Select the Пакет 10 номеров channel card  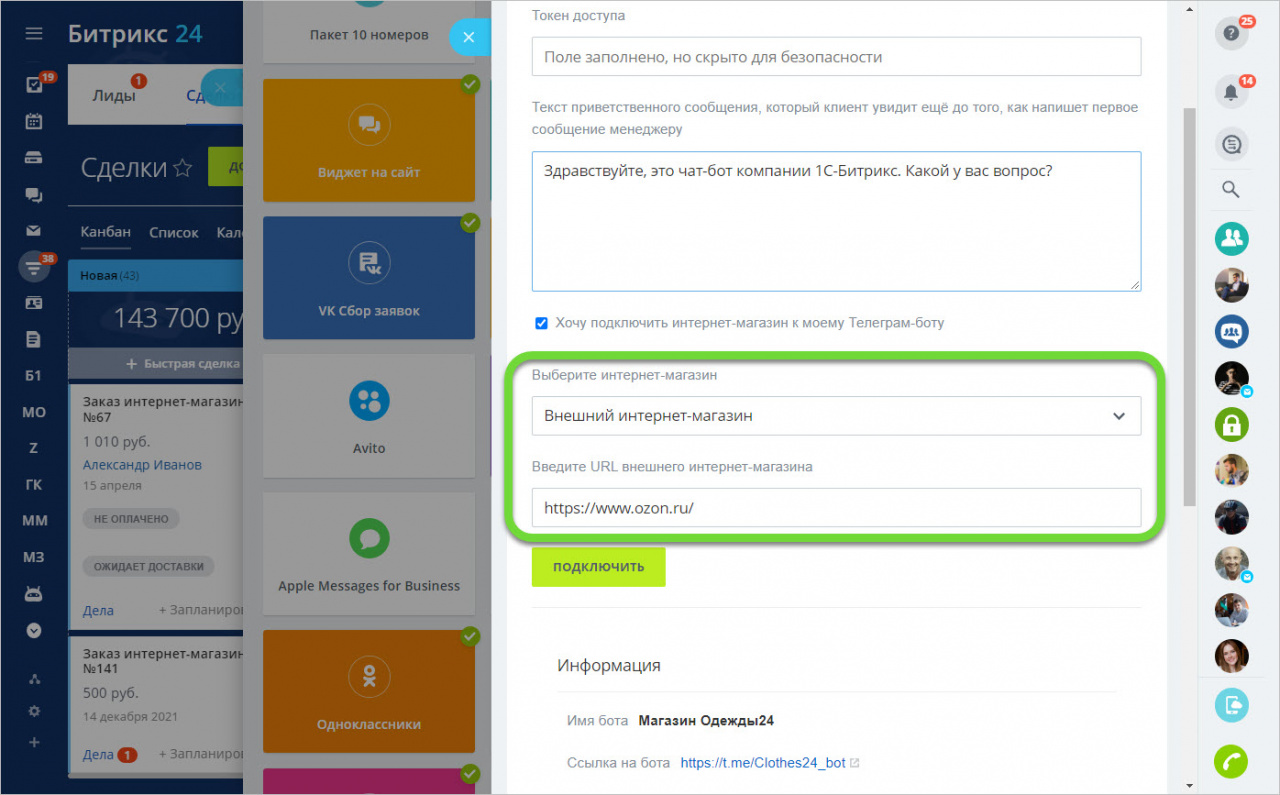pyautogui.click(x=369, y=34)
